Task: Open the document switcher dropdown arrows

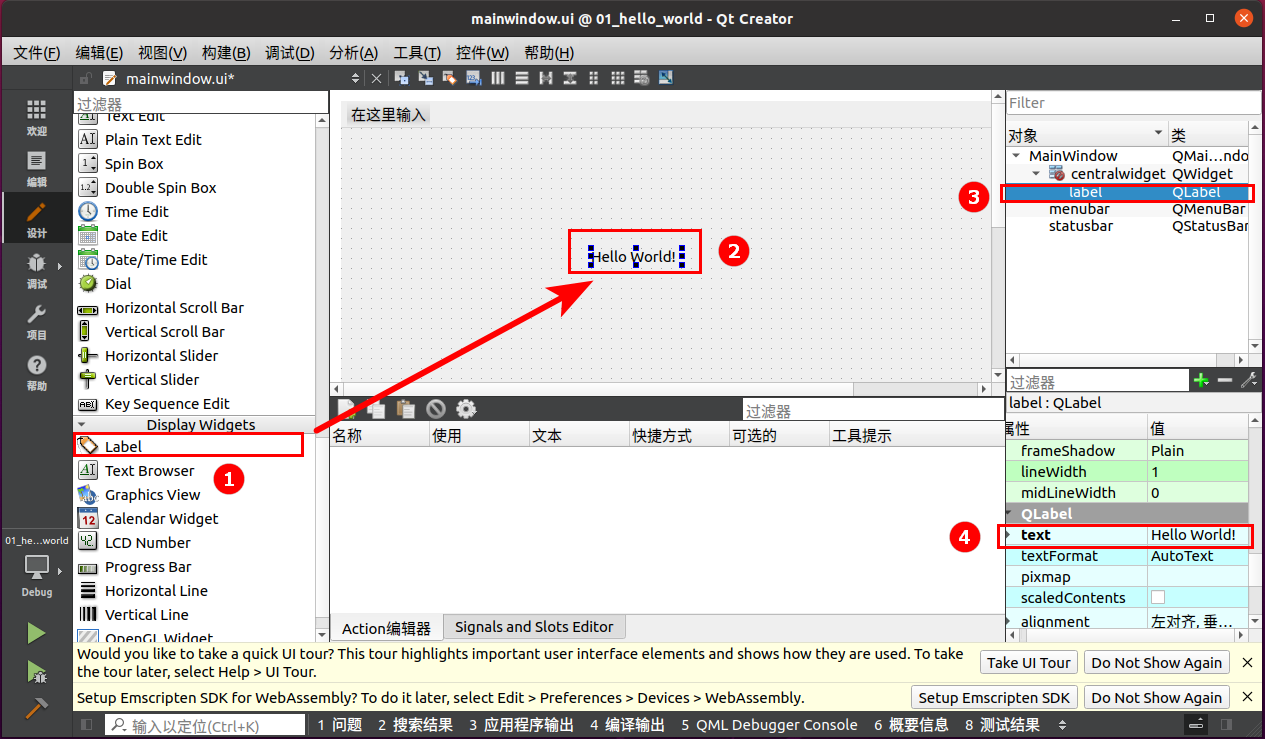Action: coord(355,78)
